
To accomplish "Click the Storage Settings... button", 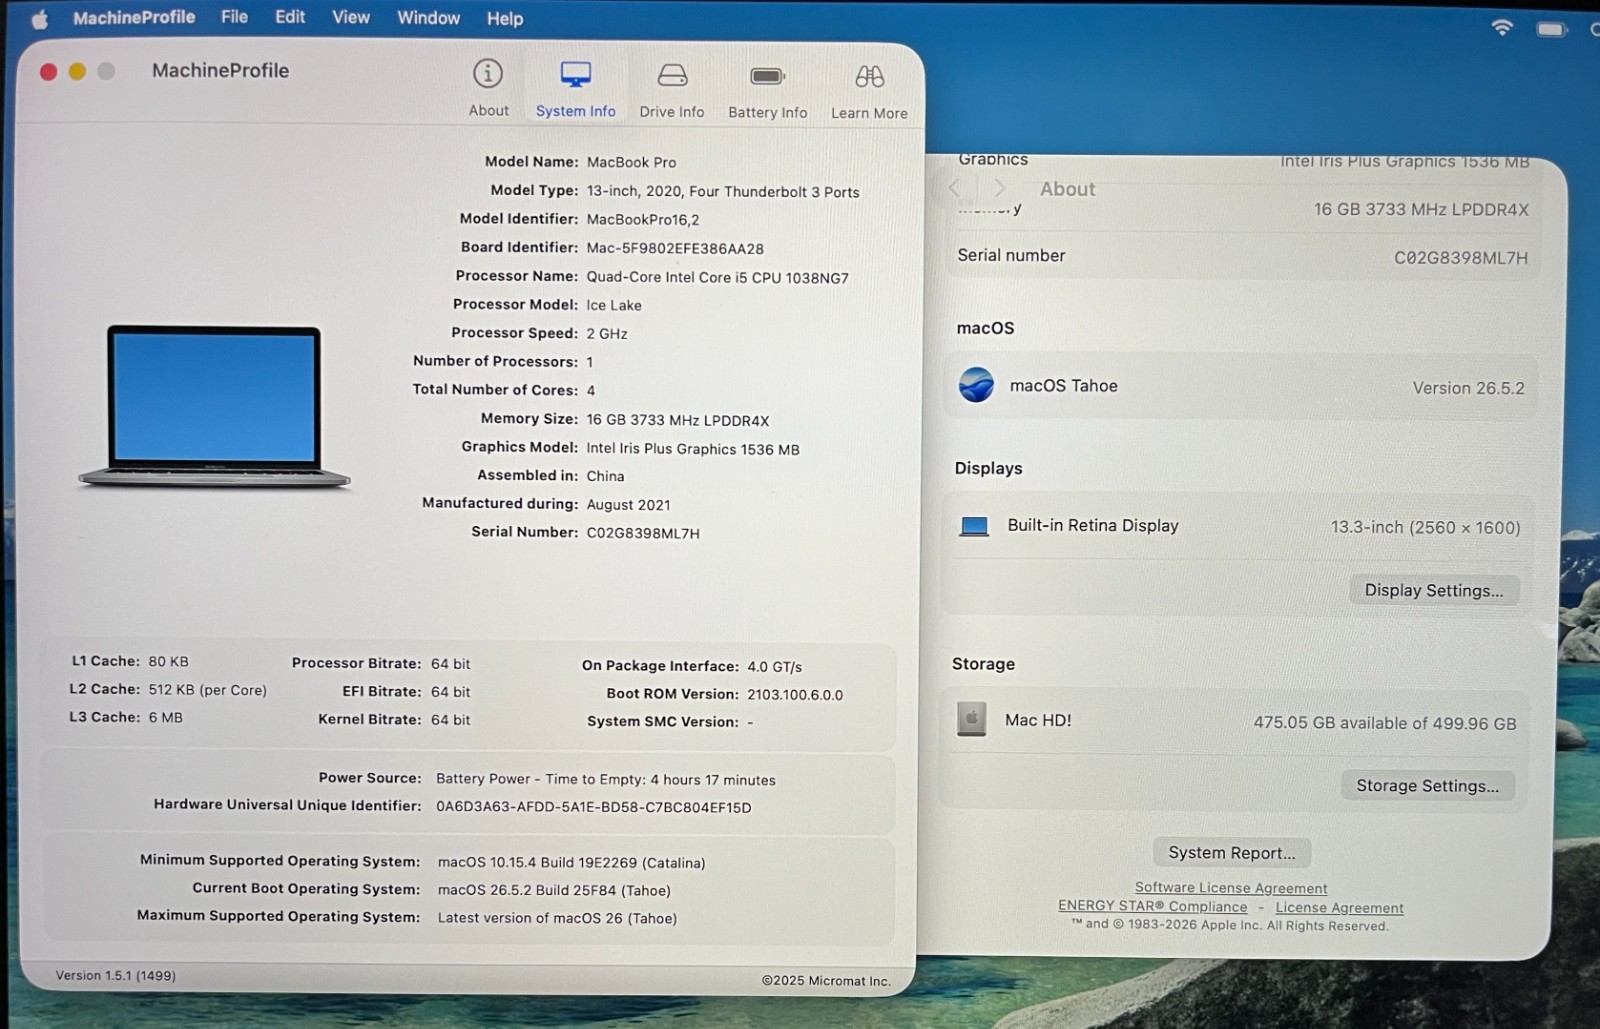I will [x=1427, y=786].
